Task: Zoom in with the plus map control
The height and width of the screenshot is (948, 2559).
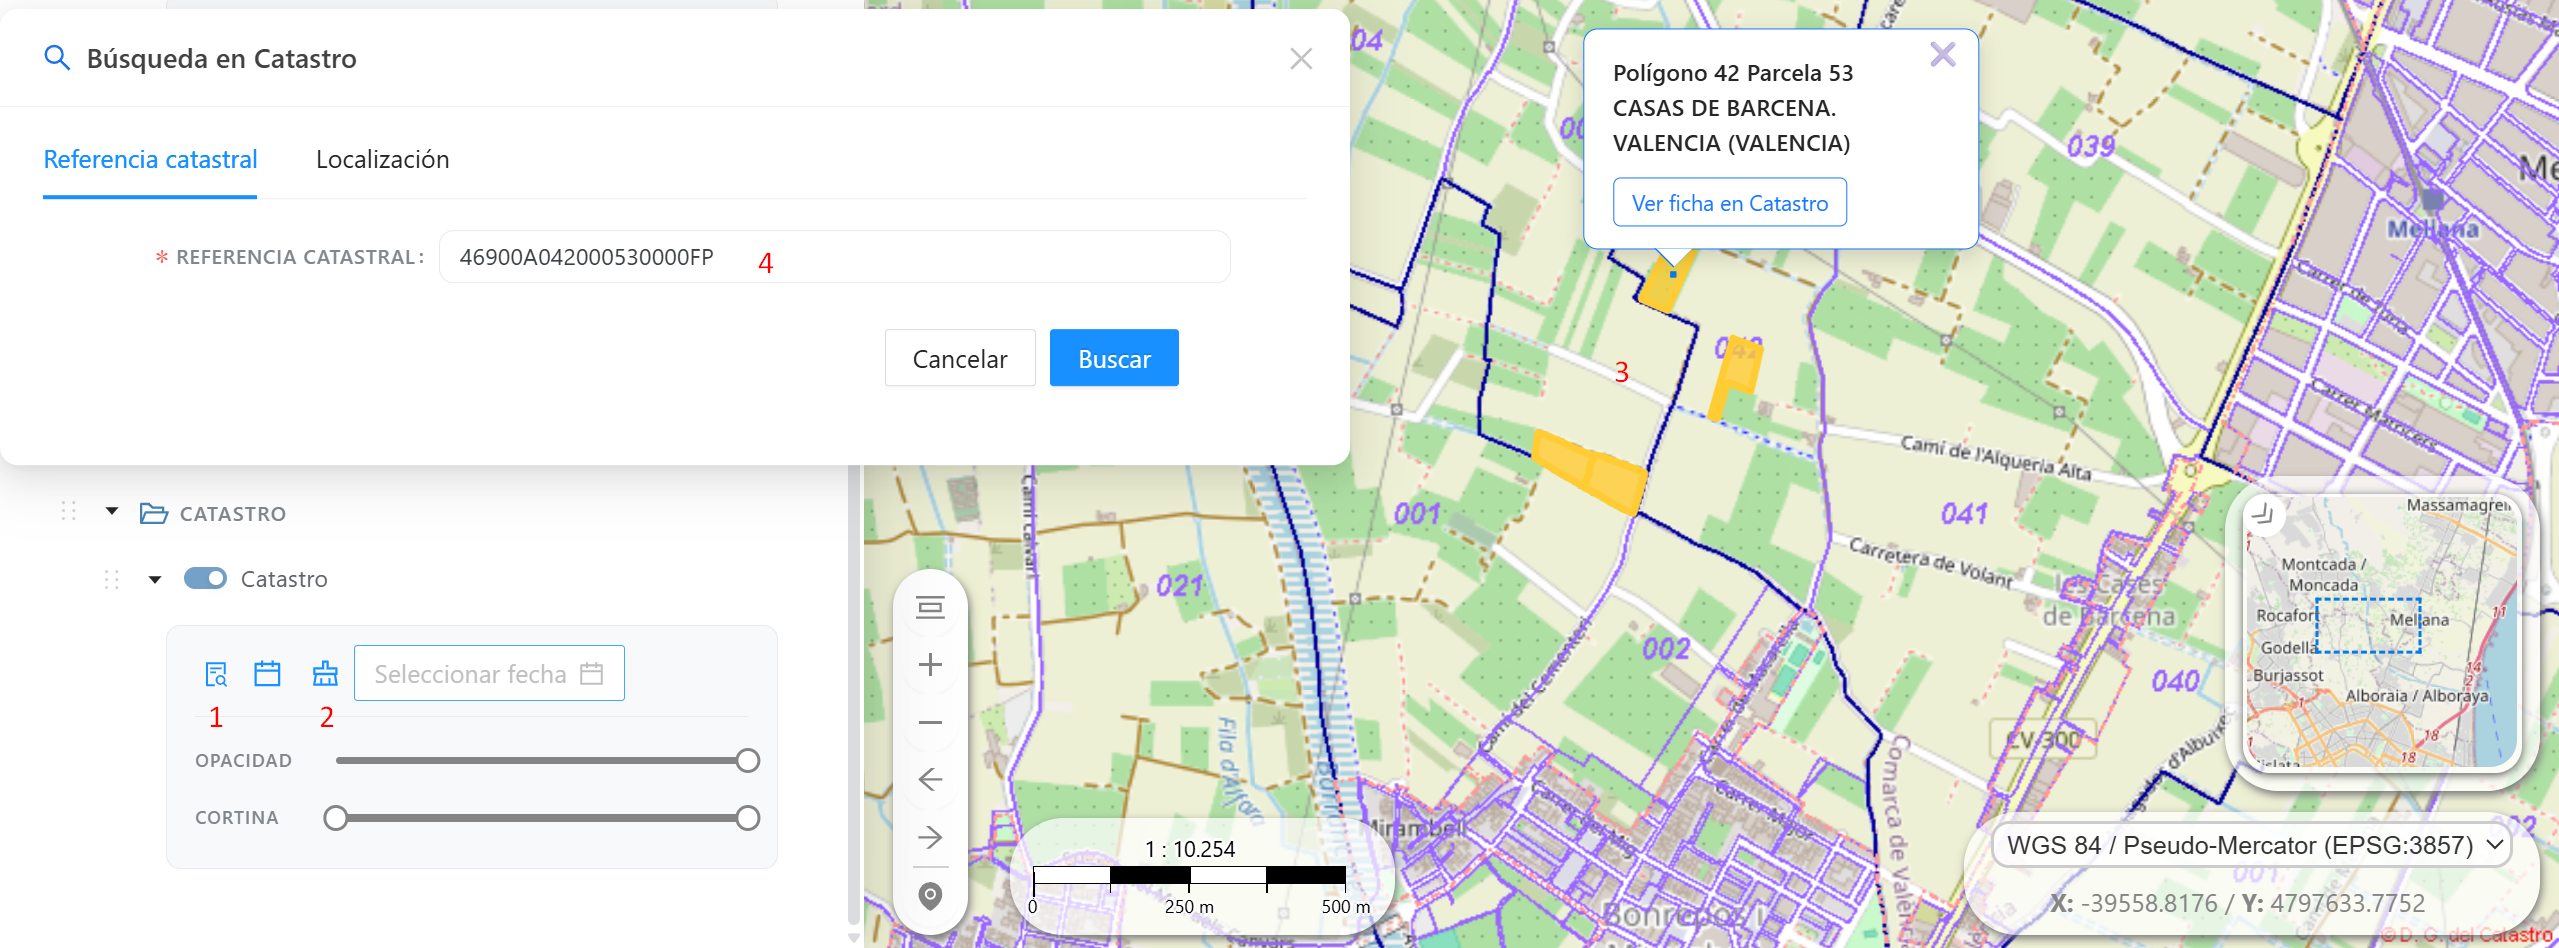Action: (930, 665)
